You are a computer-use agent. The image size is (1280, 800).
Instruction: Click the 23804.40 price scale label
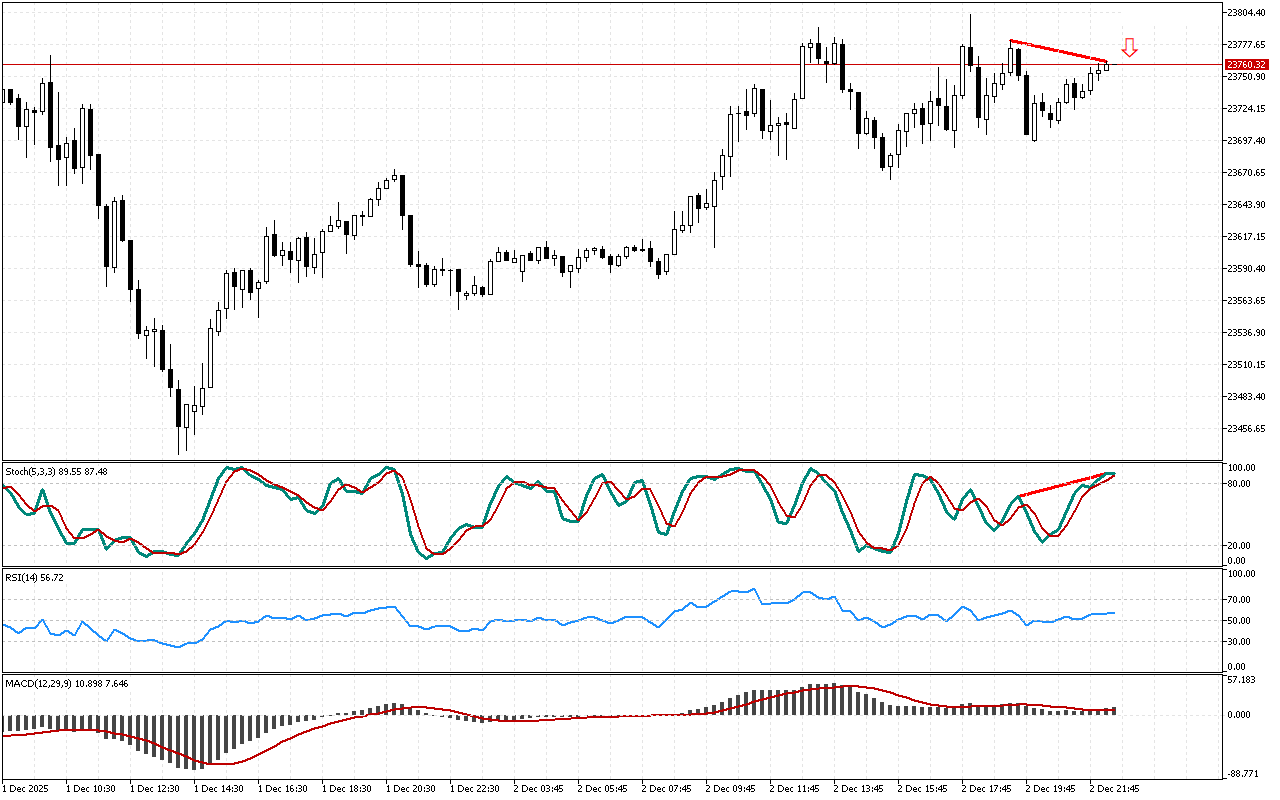[x=1246, y=12]
